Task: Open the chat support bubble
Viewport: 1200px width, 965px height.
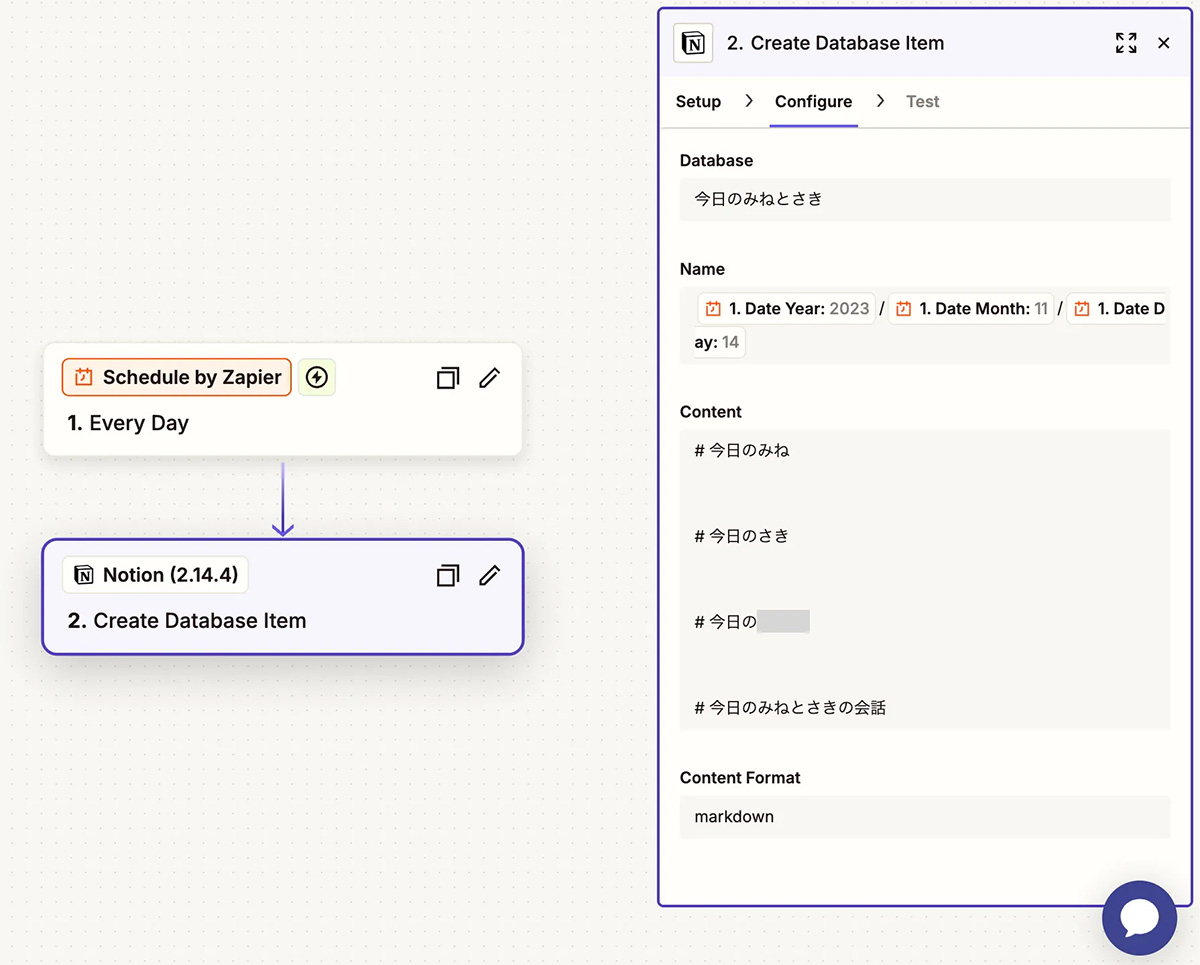Action: click(1139, 917)
